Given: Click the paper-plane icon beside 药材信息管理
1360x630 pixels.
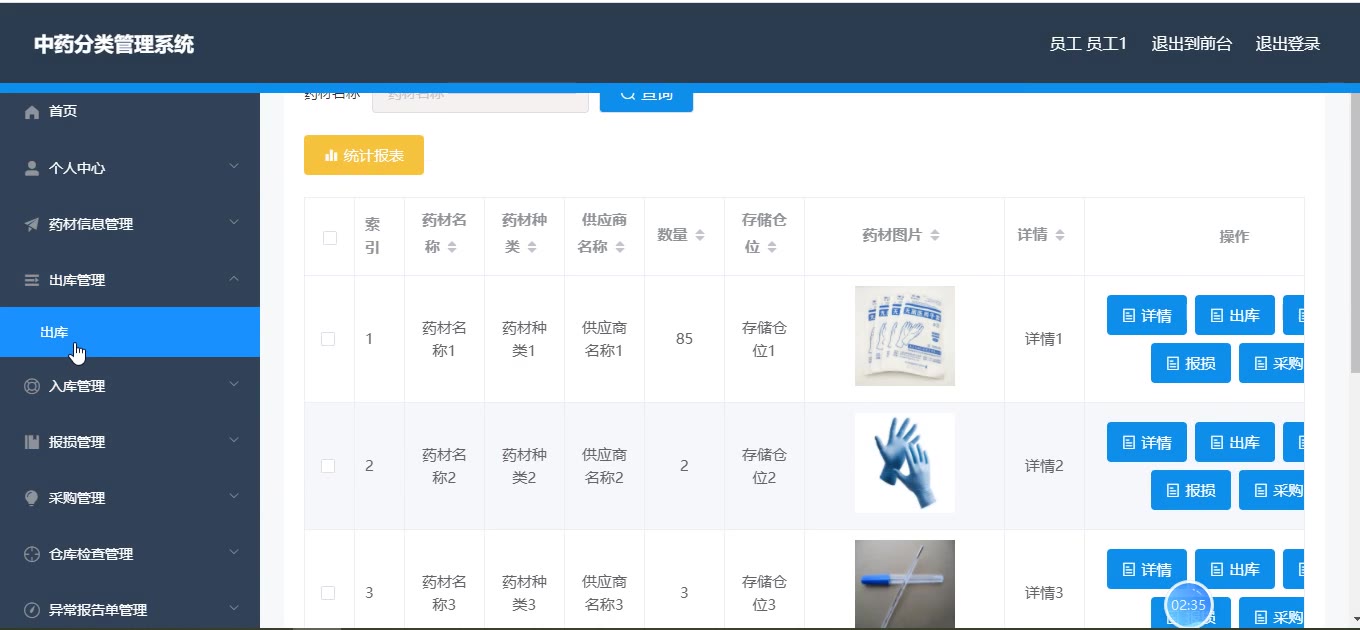Looking at the screenshot, I should 32,224.
